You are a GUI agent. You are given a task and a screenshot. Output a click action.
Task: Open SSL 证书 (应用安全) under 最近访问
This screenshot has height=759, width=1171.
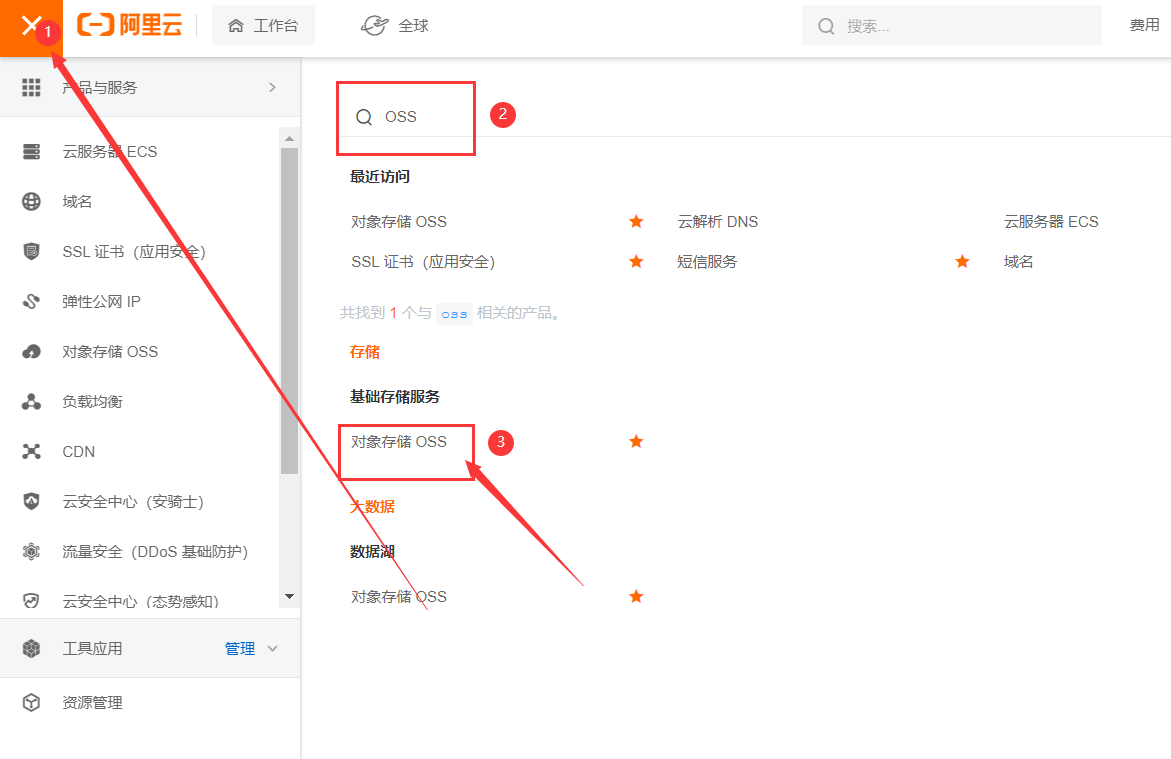(423, 261)
